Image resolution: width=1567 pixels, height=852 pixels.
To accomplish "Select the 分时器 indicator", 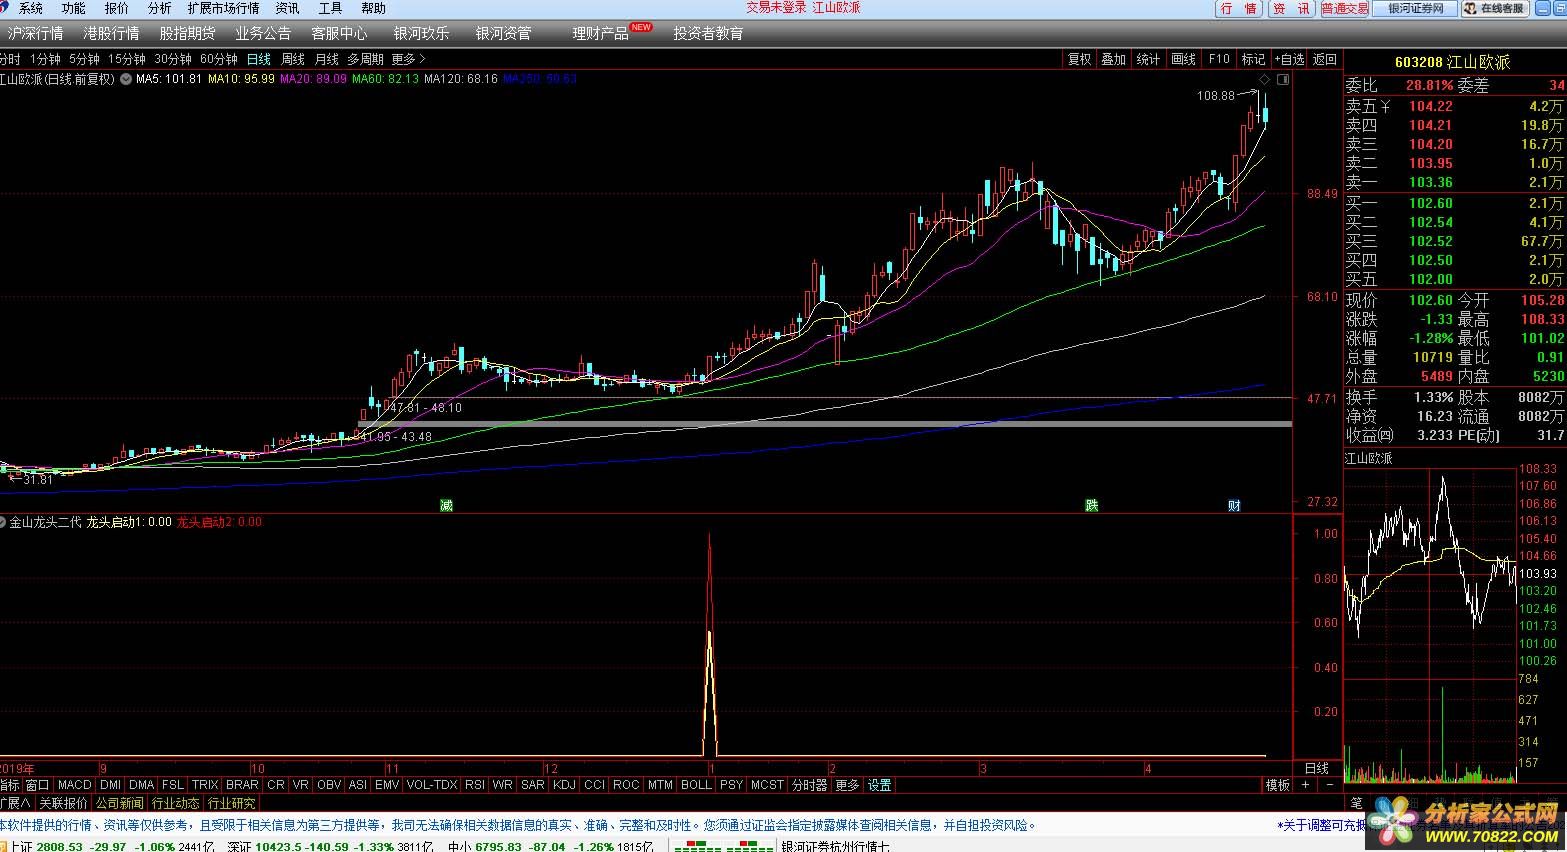I will click(x=809, y=785).
